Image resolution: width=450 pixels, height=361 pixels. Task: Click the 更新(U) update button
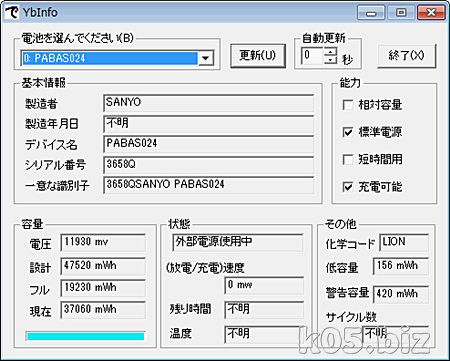[258, 55]
